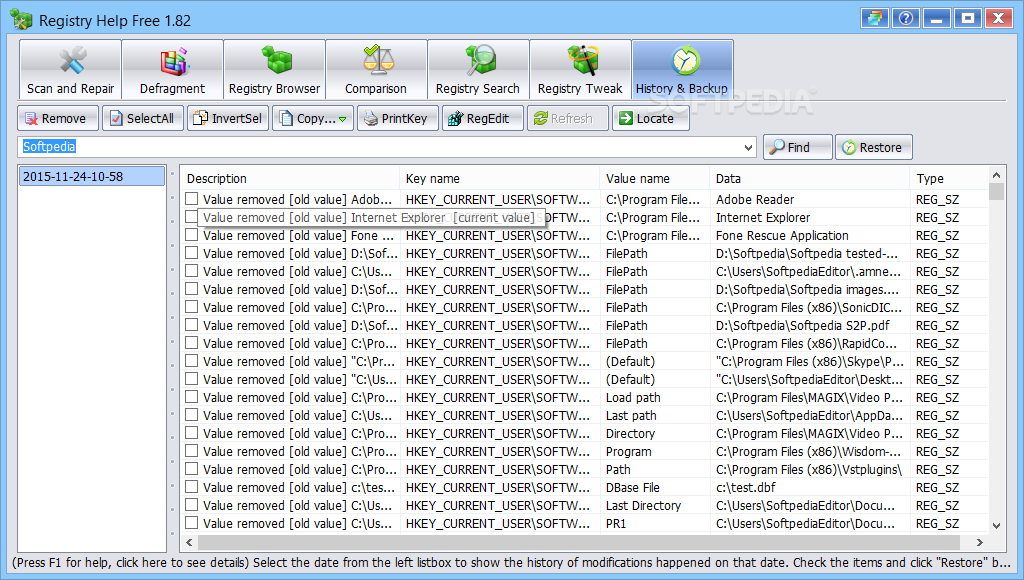Click the Find button

(x=798, y=147)
